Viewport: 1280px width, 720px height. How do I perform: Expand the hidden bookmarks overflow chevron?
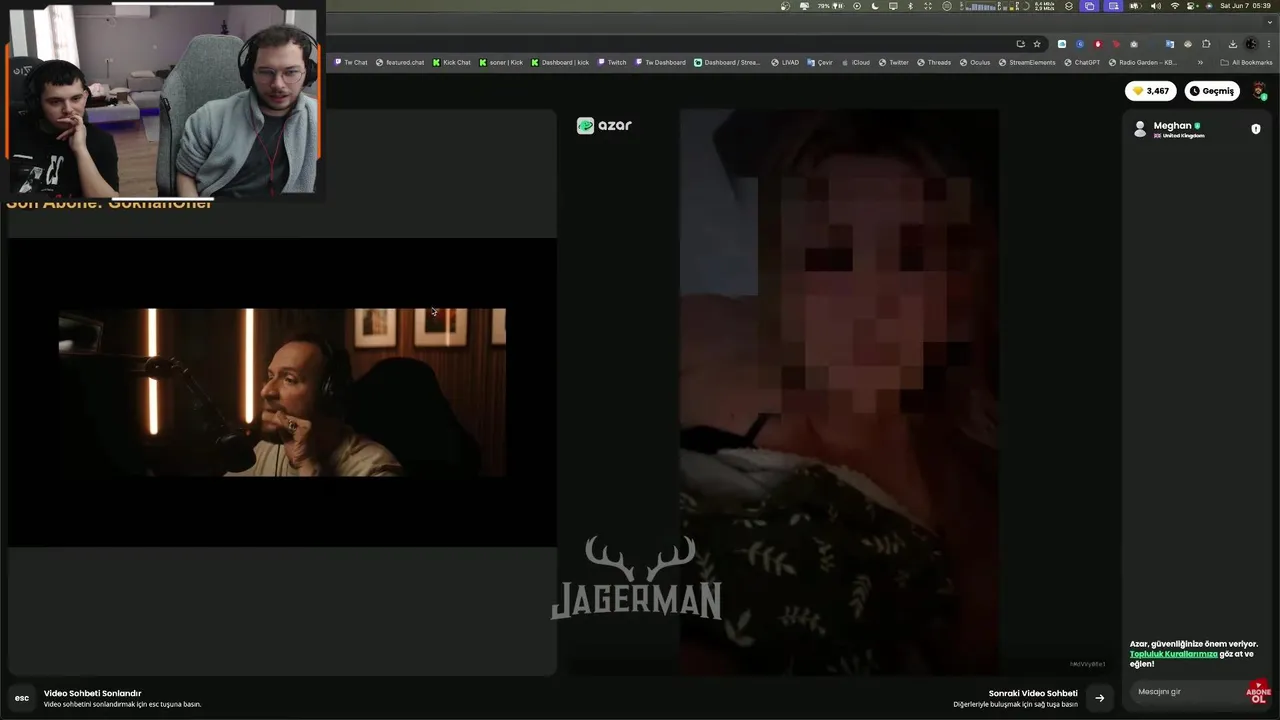(x=1200, y=62)
